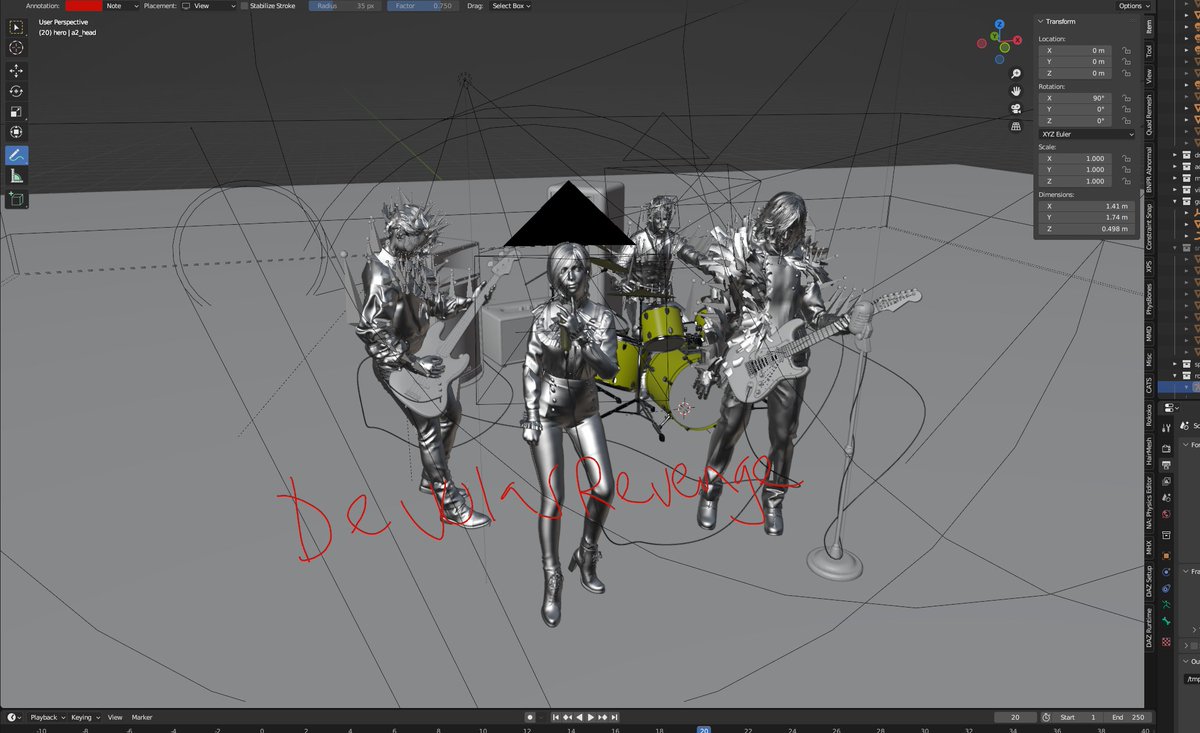Image resolution: width=1200 pixels, height=733 pixels.
Task: Switch to the Tool sidebar tab
Action: pyautogui.click(x=1148, y=49)
